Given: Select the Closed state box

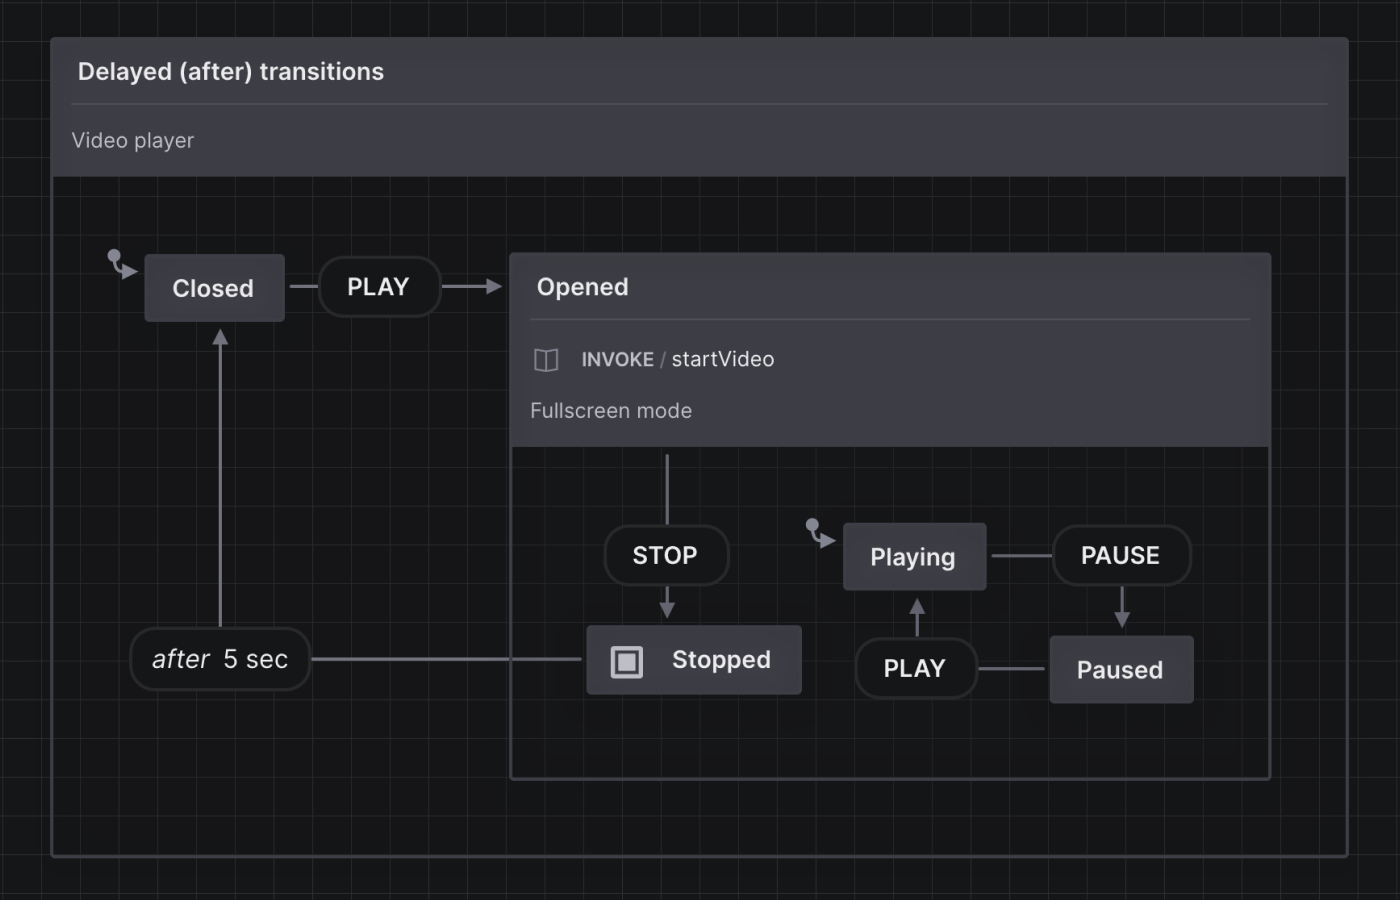Looking at the screenshot, I should 214,288.
